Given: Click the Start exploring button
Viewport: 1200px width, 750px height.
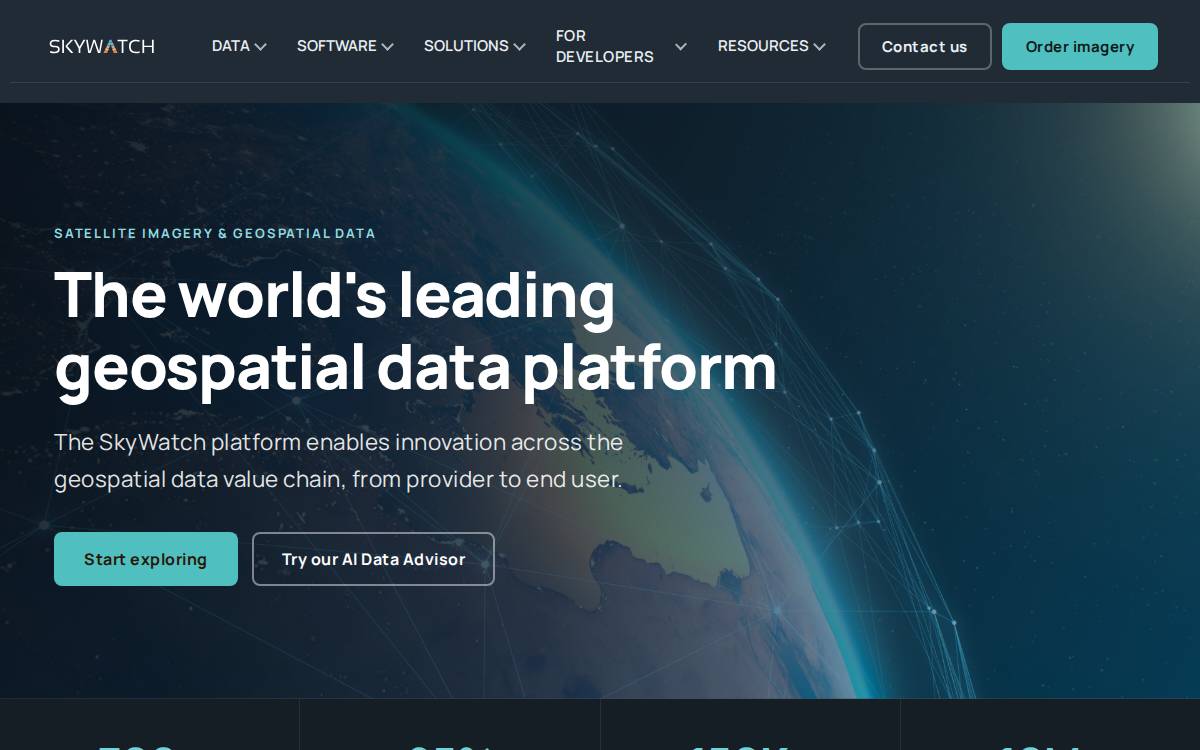Looking at the screenshot, I should pos(146,559).
